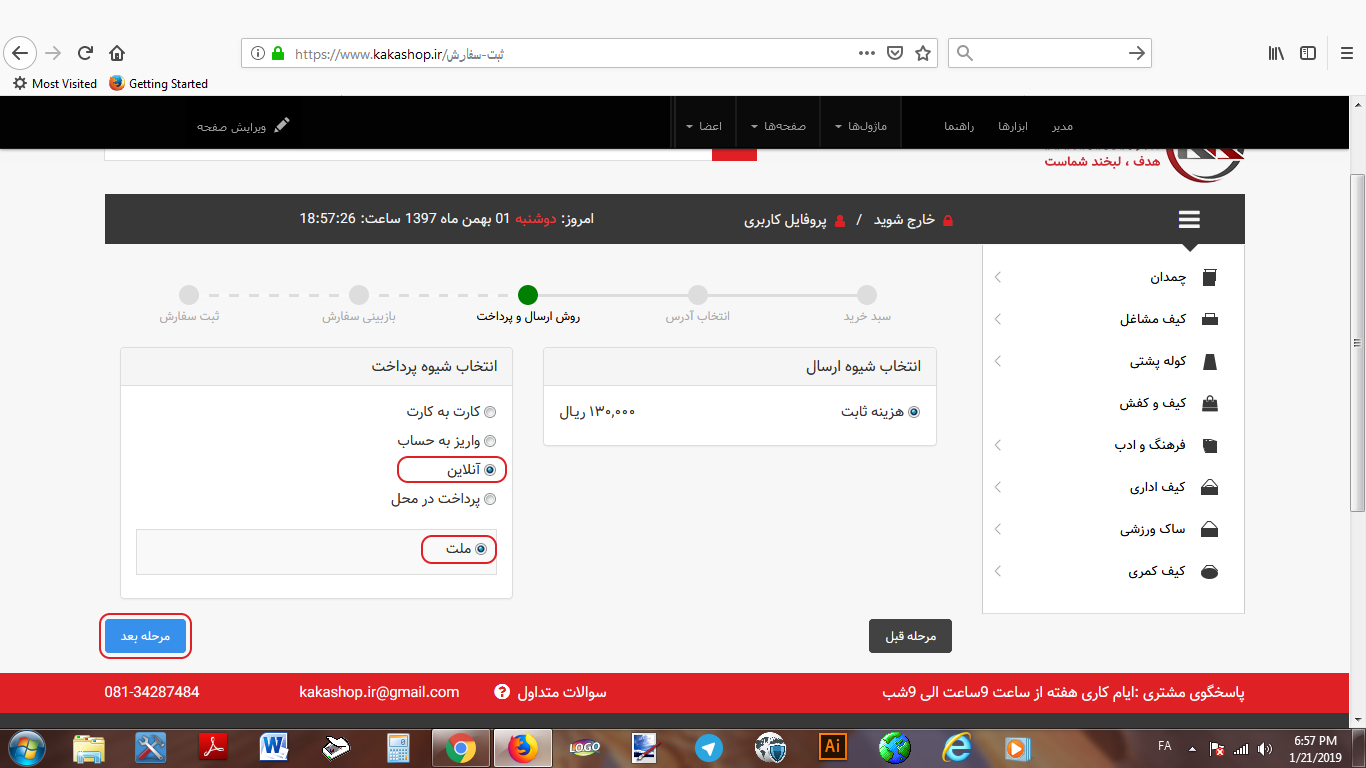Open the hamburger category menu icon
Screen dimensions: 1366x768
click(1189, 220)
